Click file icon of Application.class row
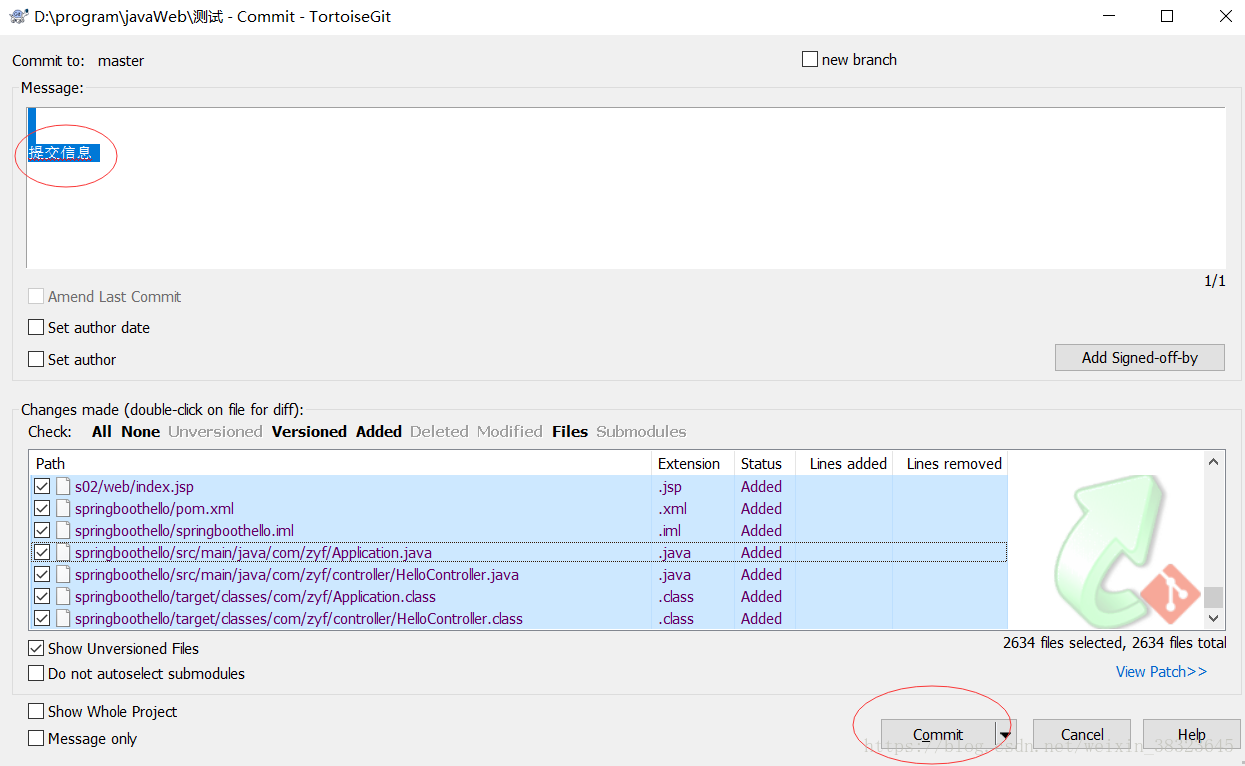The width and height of the screenshot is (1245, 766). pyautogui.click(x=64, y=597)
